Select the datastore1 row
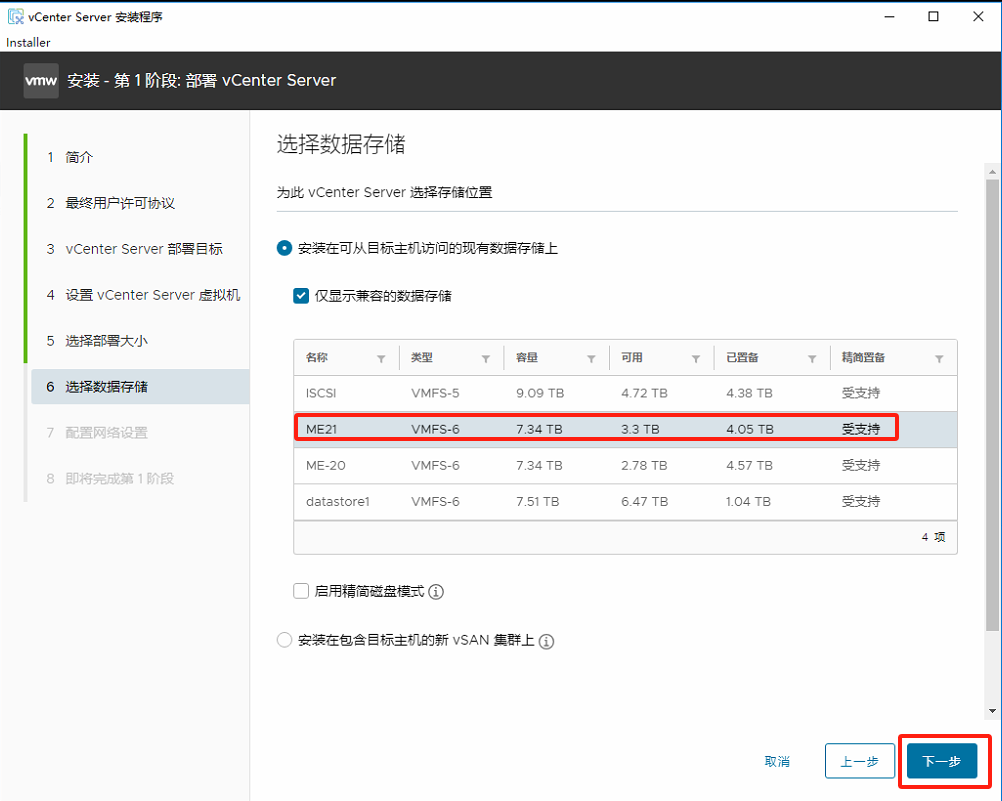Viewport: 1002px width, 801px height. coord(625,502)
